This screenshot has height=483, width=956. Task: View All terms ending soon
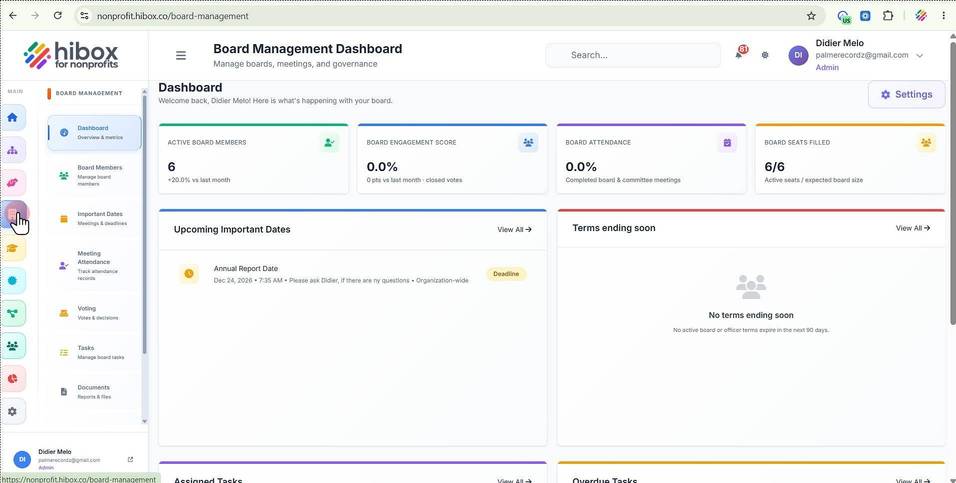[x=913, y=228]
